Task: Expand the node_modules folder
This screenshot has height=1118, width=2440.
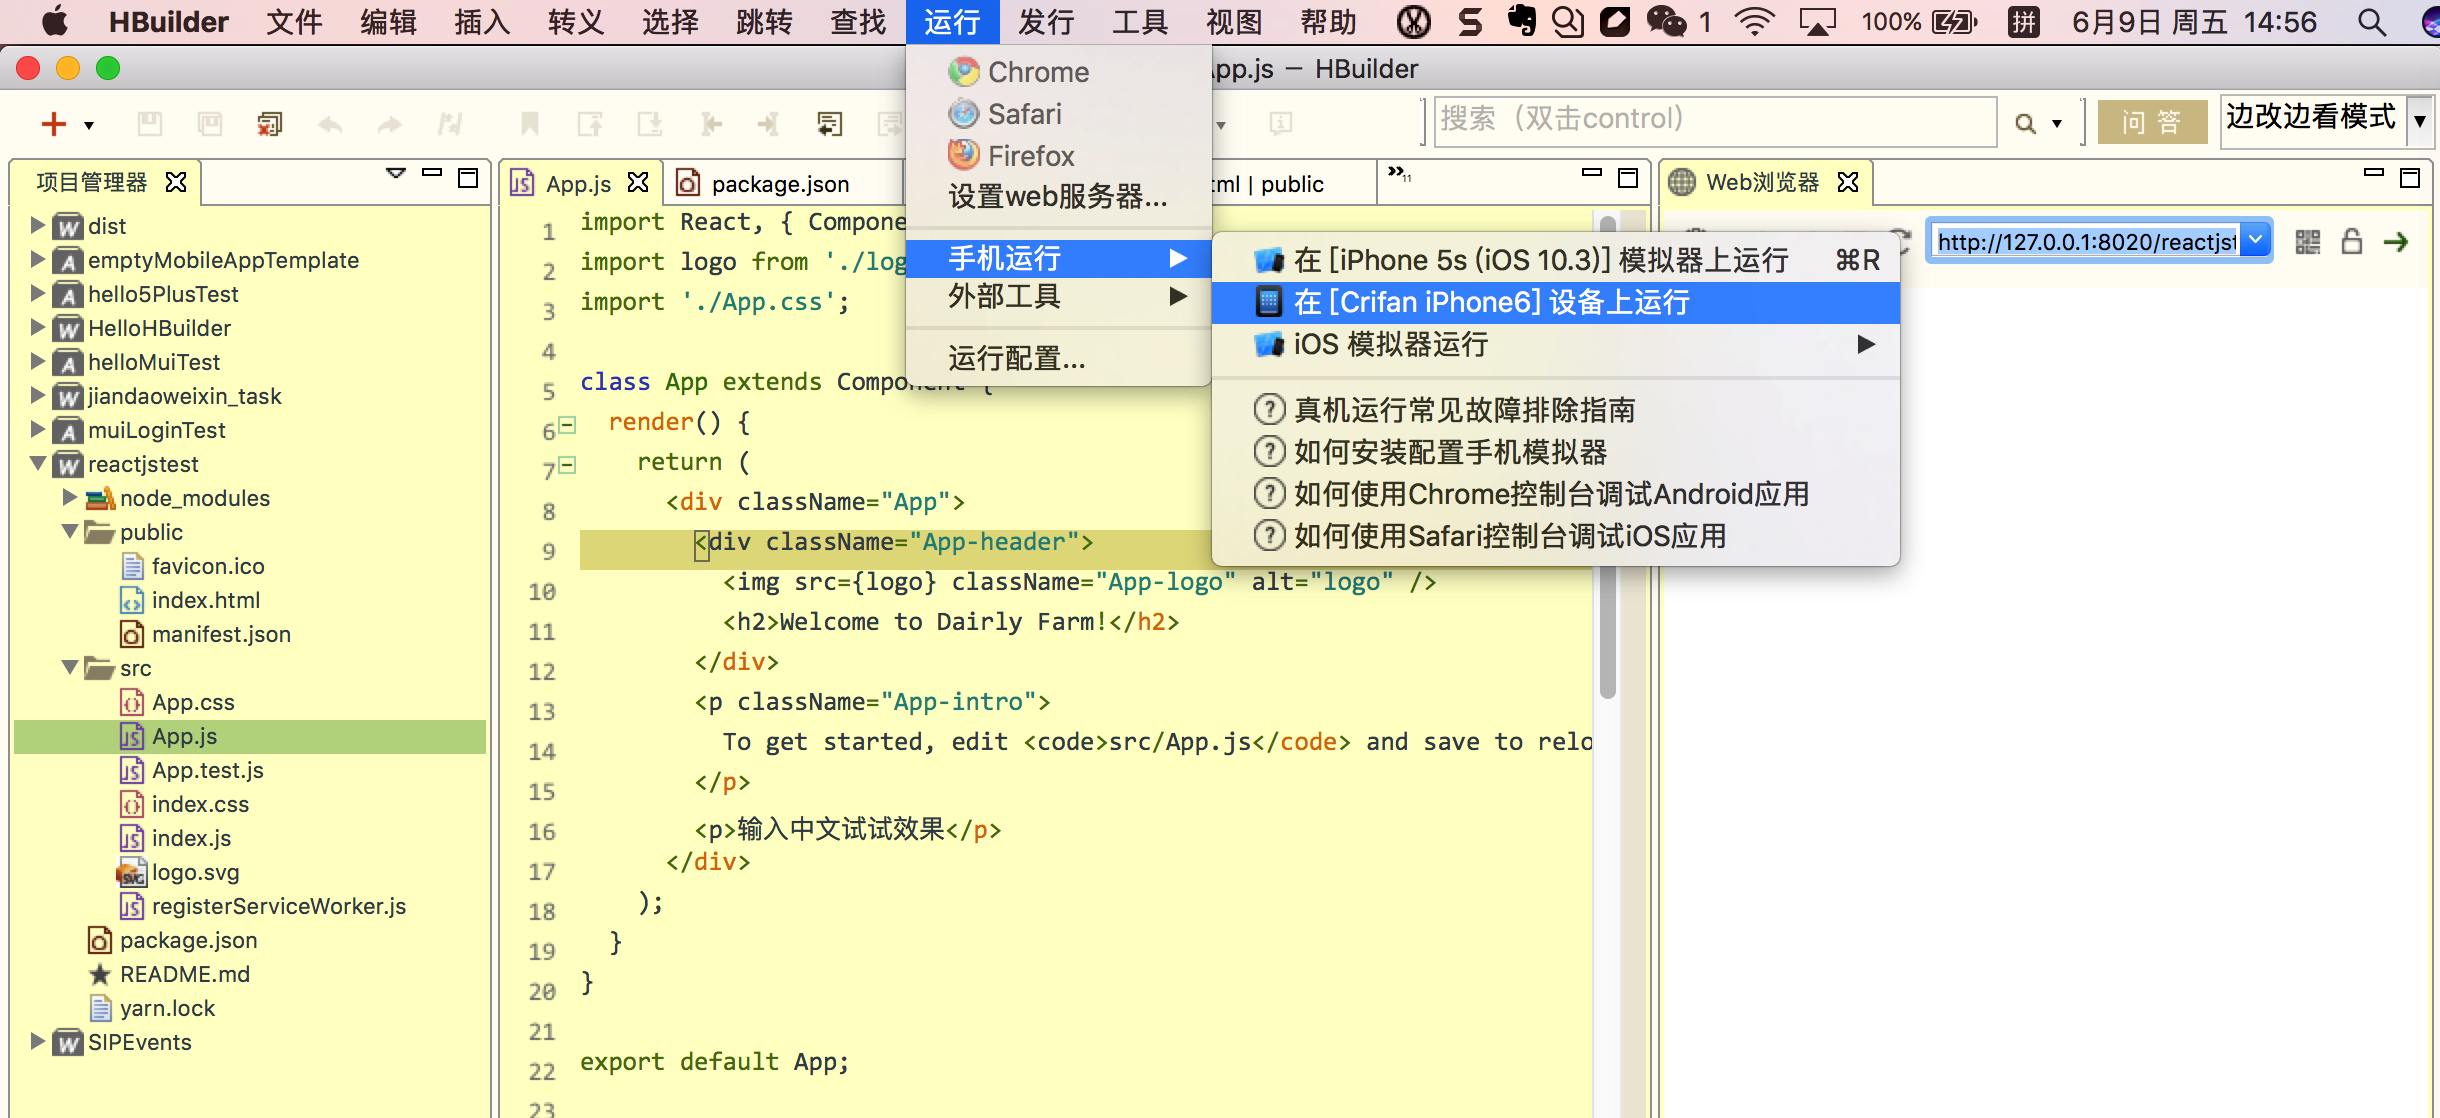Action: [x=69, y=497]
